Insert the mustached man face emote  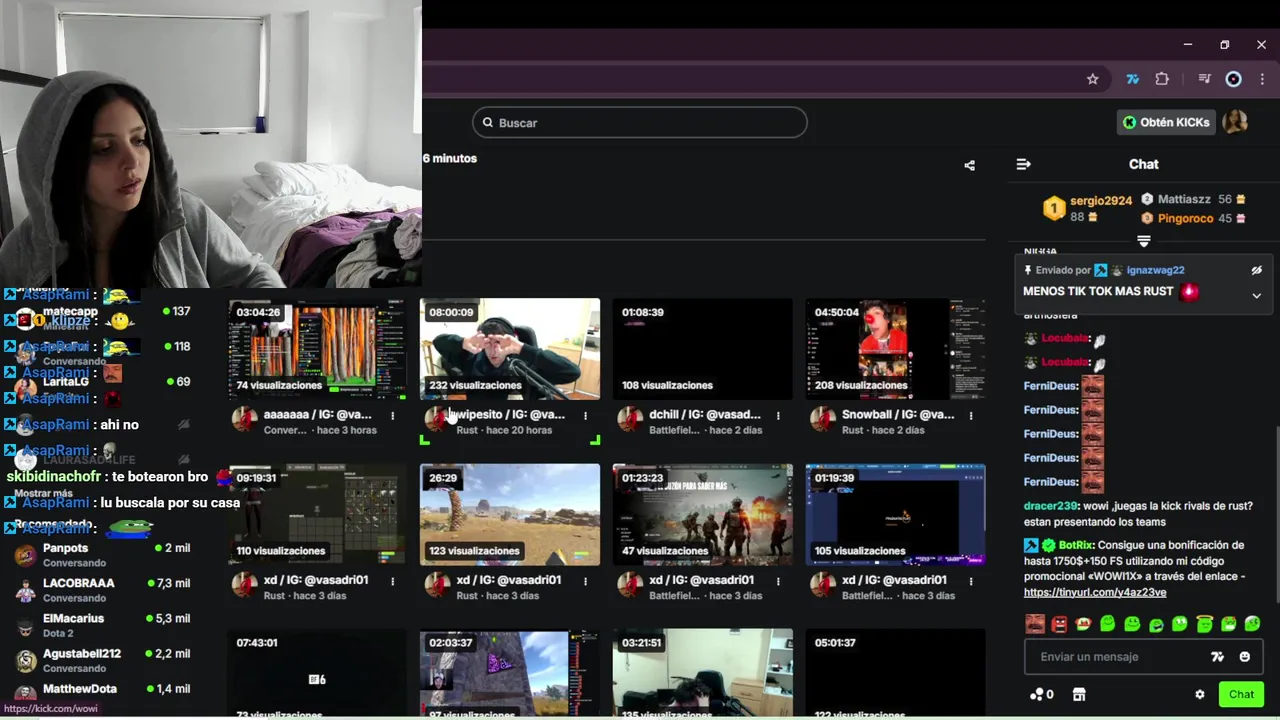click(1034, 624)
